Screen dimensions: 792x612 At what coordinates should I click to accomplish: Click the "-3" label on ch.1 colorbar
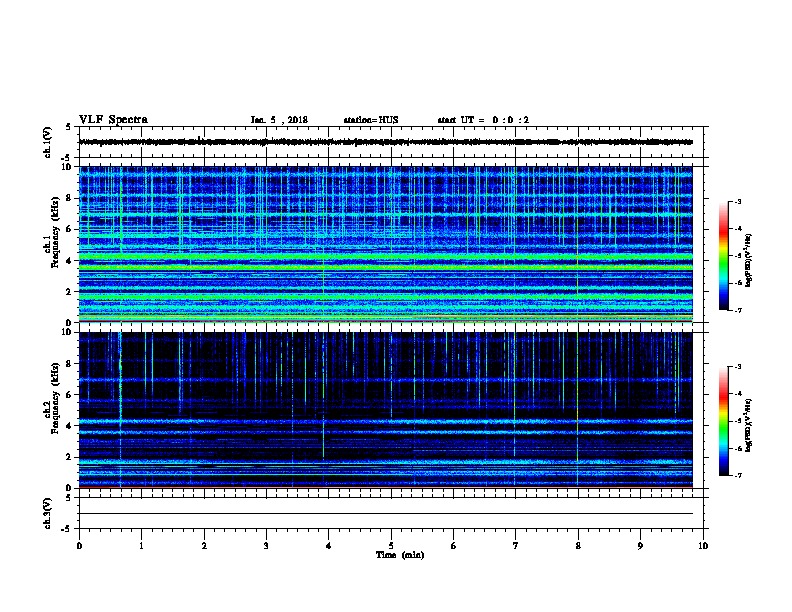coord(738,201)
